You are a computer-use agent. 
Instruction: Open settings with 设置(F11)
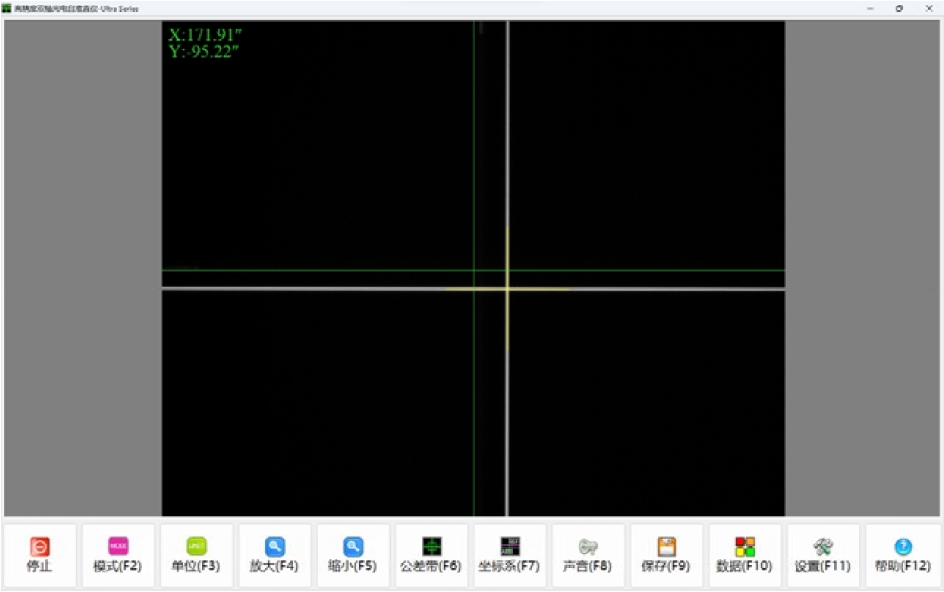click(823, 555)
